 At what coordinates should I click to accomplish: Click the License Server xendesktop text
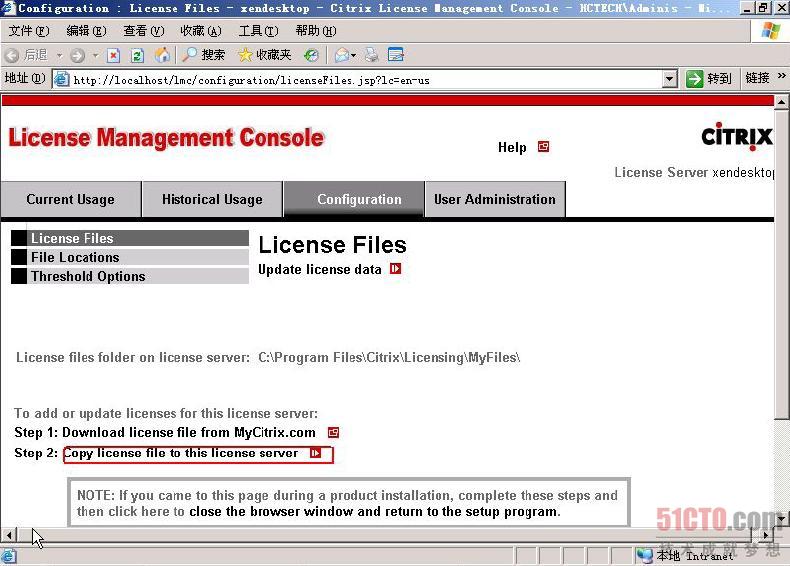[694, 172]
